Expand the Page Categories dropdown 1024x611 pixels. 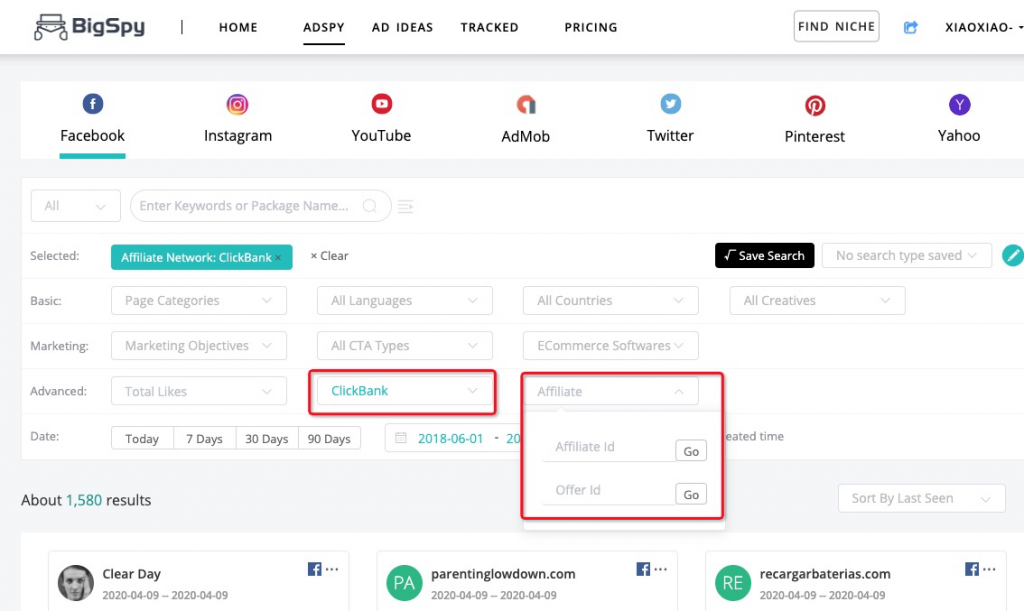[x=199, y=300]
